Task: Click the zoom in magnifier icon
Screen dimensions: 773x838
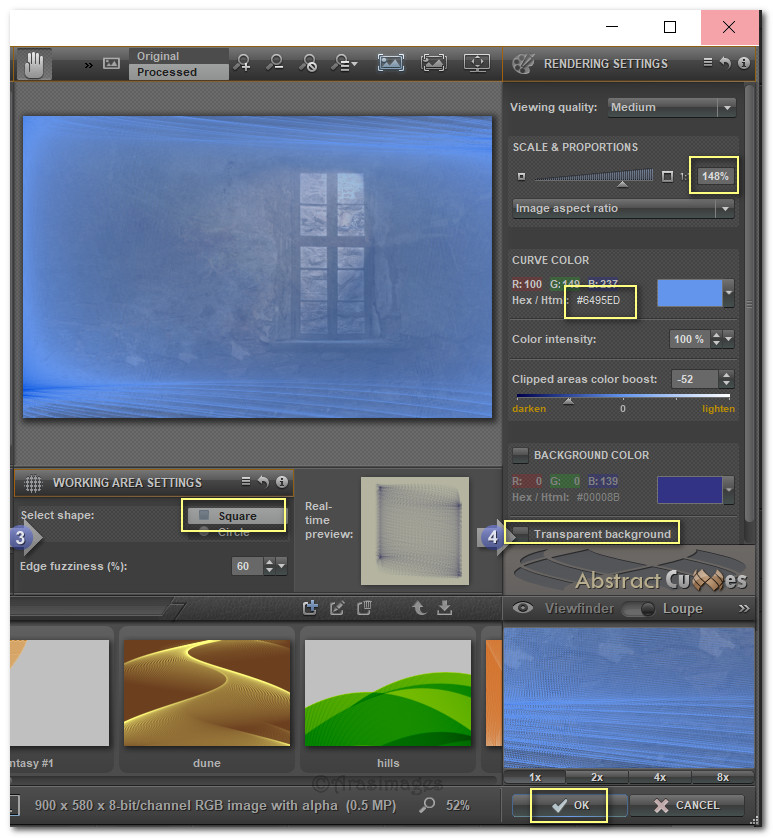Action: coord(242,64)
